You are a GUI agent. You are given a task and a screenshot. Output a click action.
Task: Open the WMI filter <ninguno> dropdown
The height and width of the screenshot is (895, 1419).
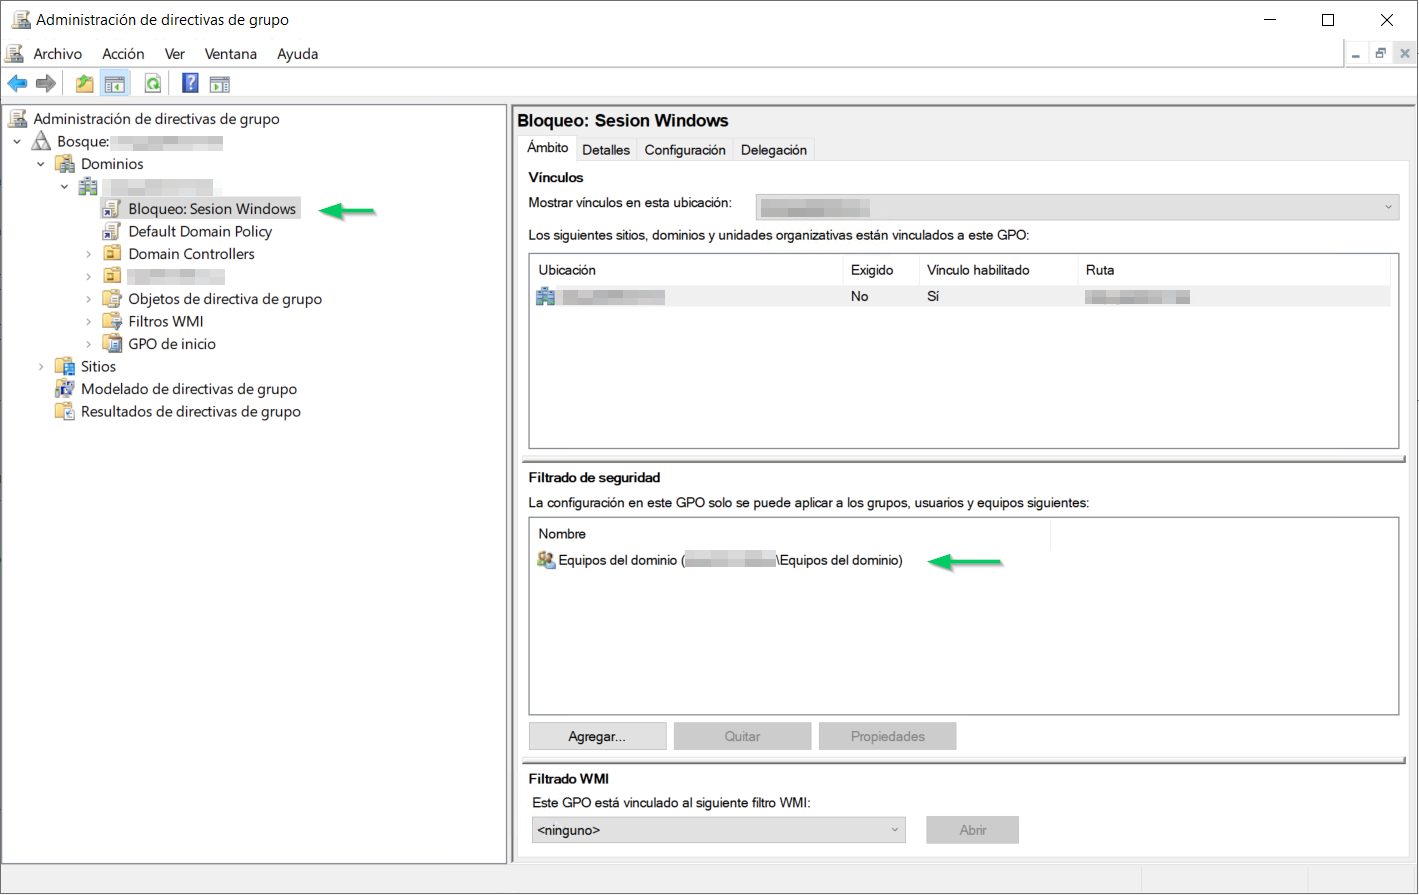coord(719,830)
